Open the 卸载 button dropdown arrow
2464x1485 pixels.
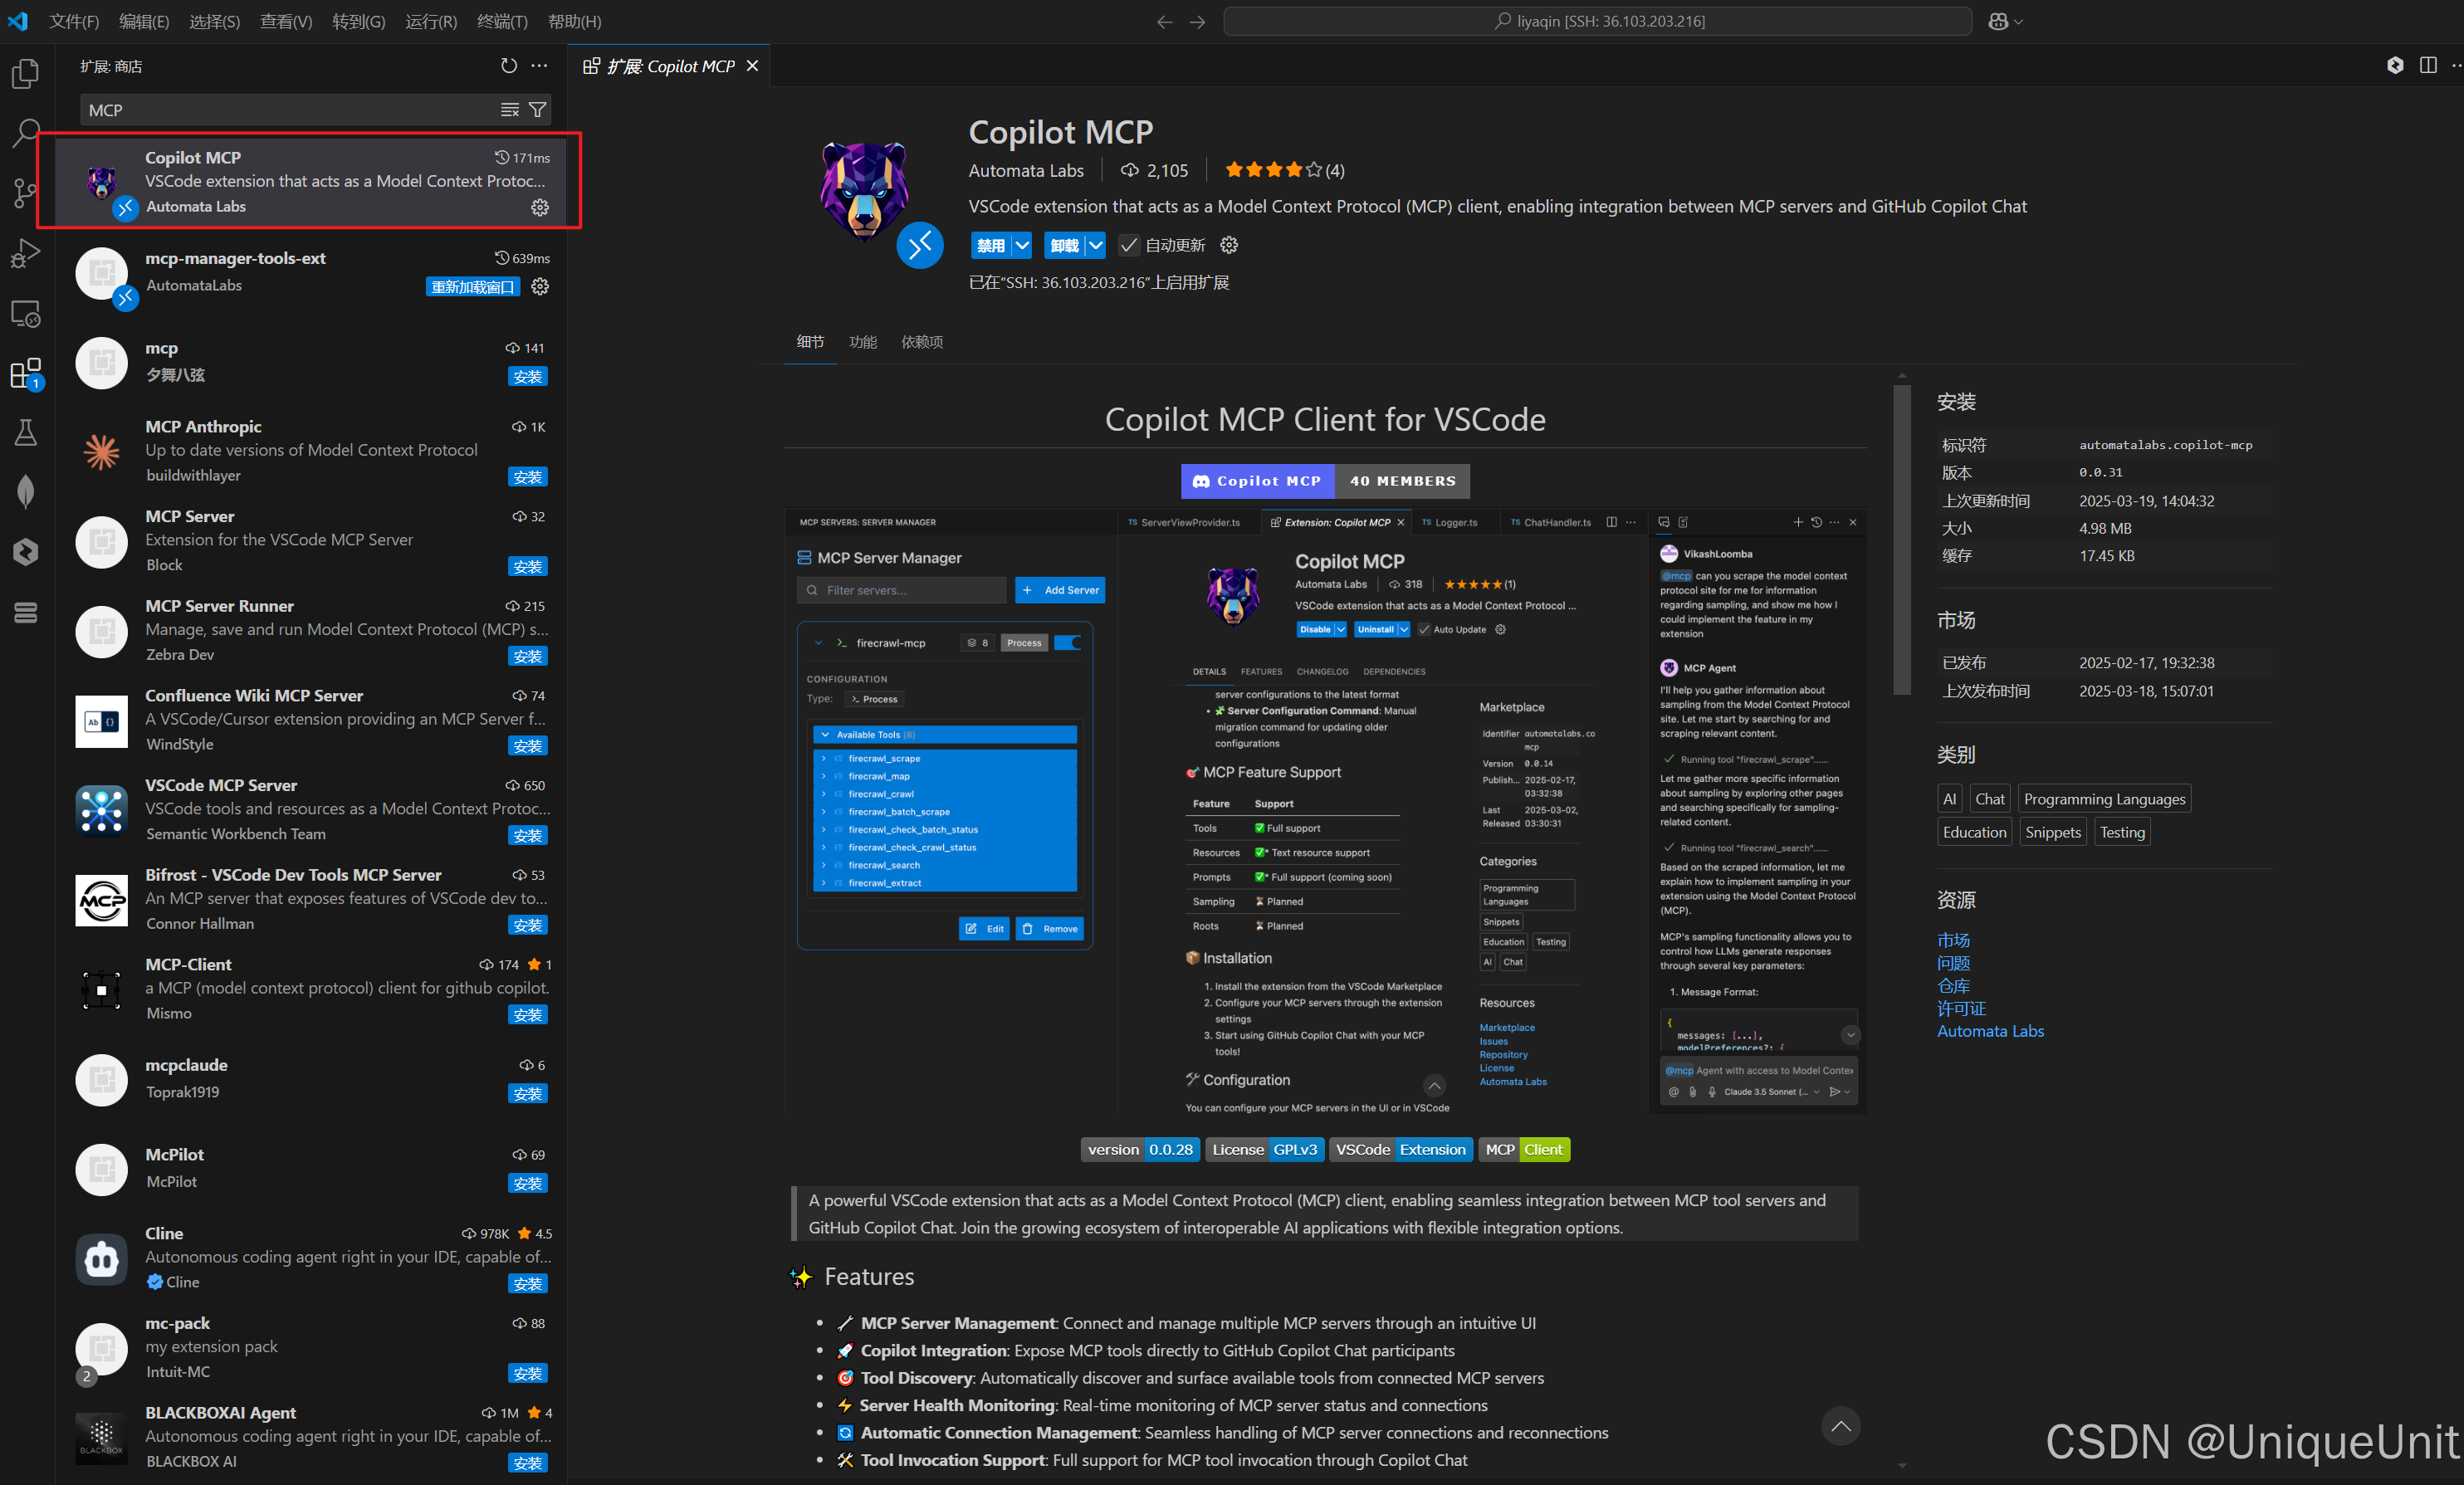pos(1094,245)
